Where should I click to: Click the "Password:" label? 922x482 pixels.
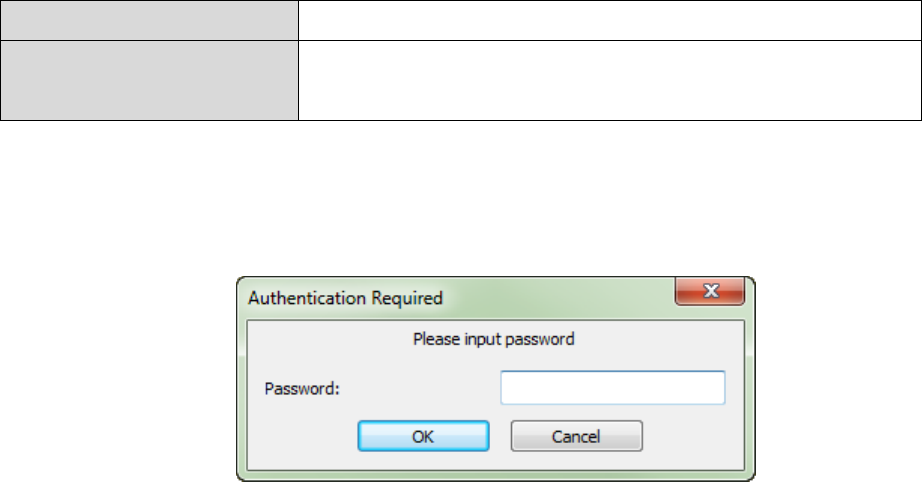(x=303, y=388)
